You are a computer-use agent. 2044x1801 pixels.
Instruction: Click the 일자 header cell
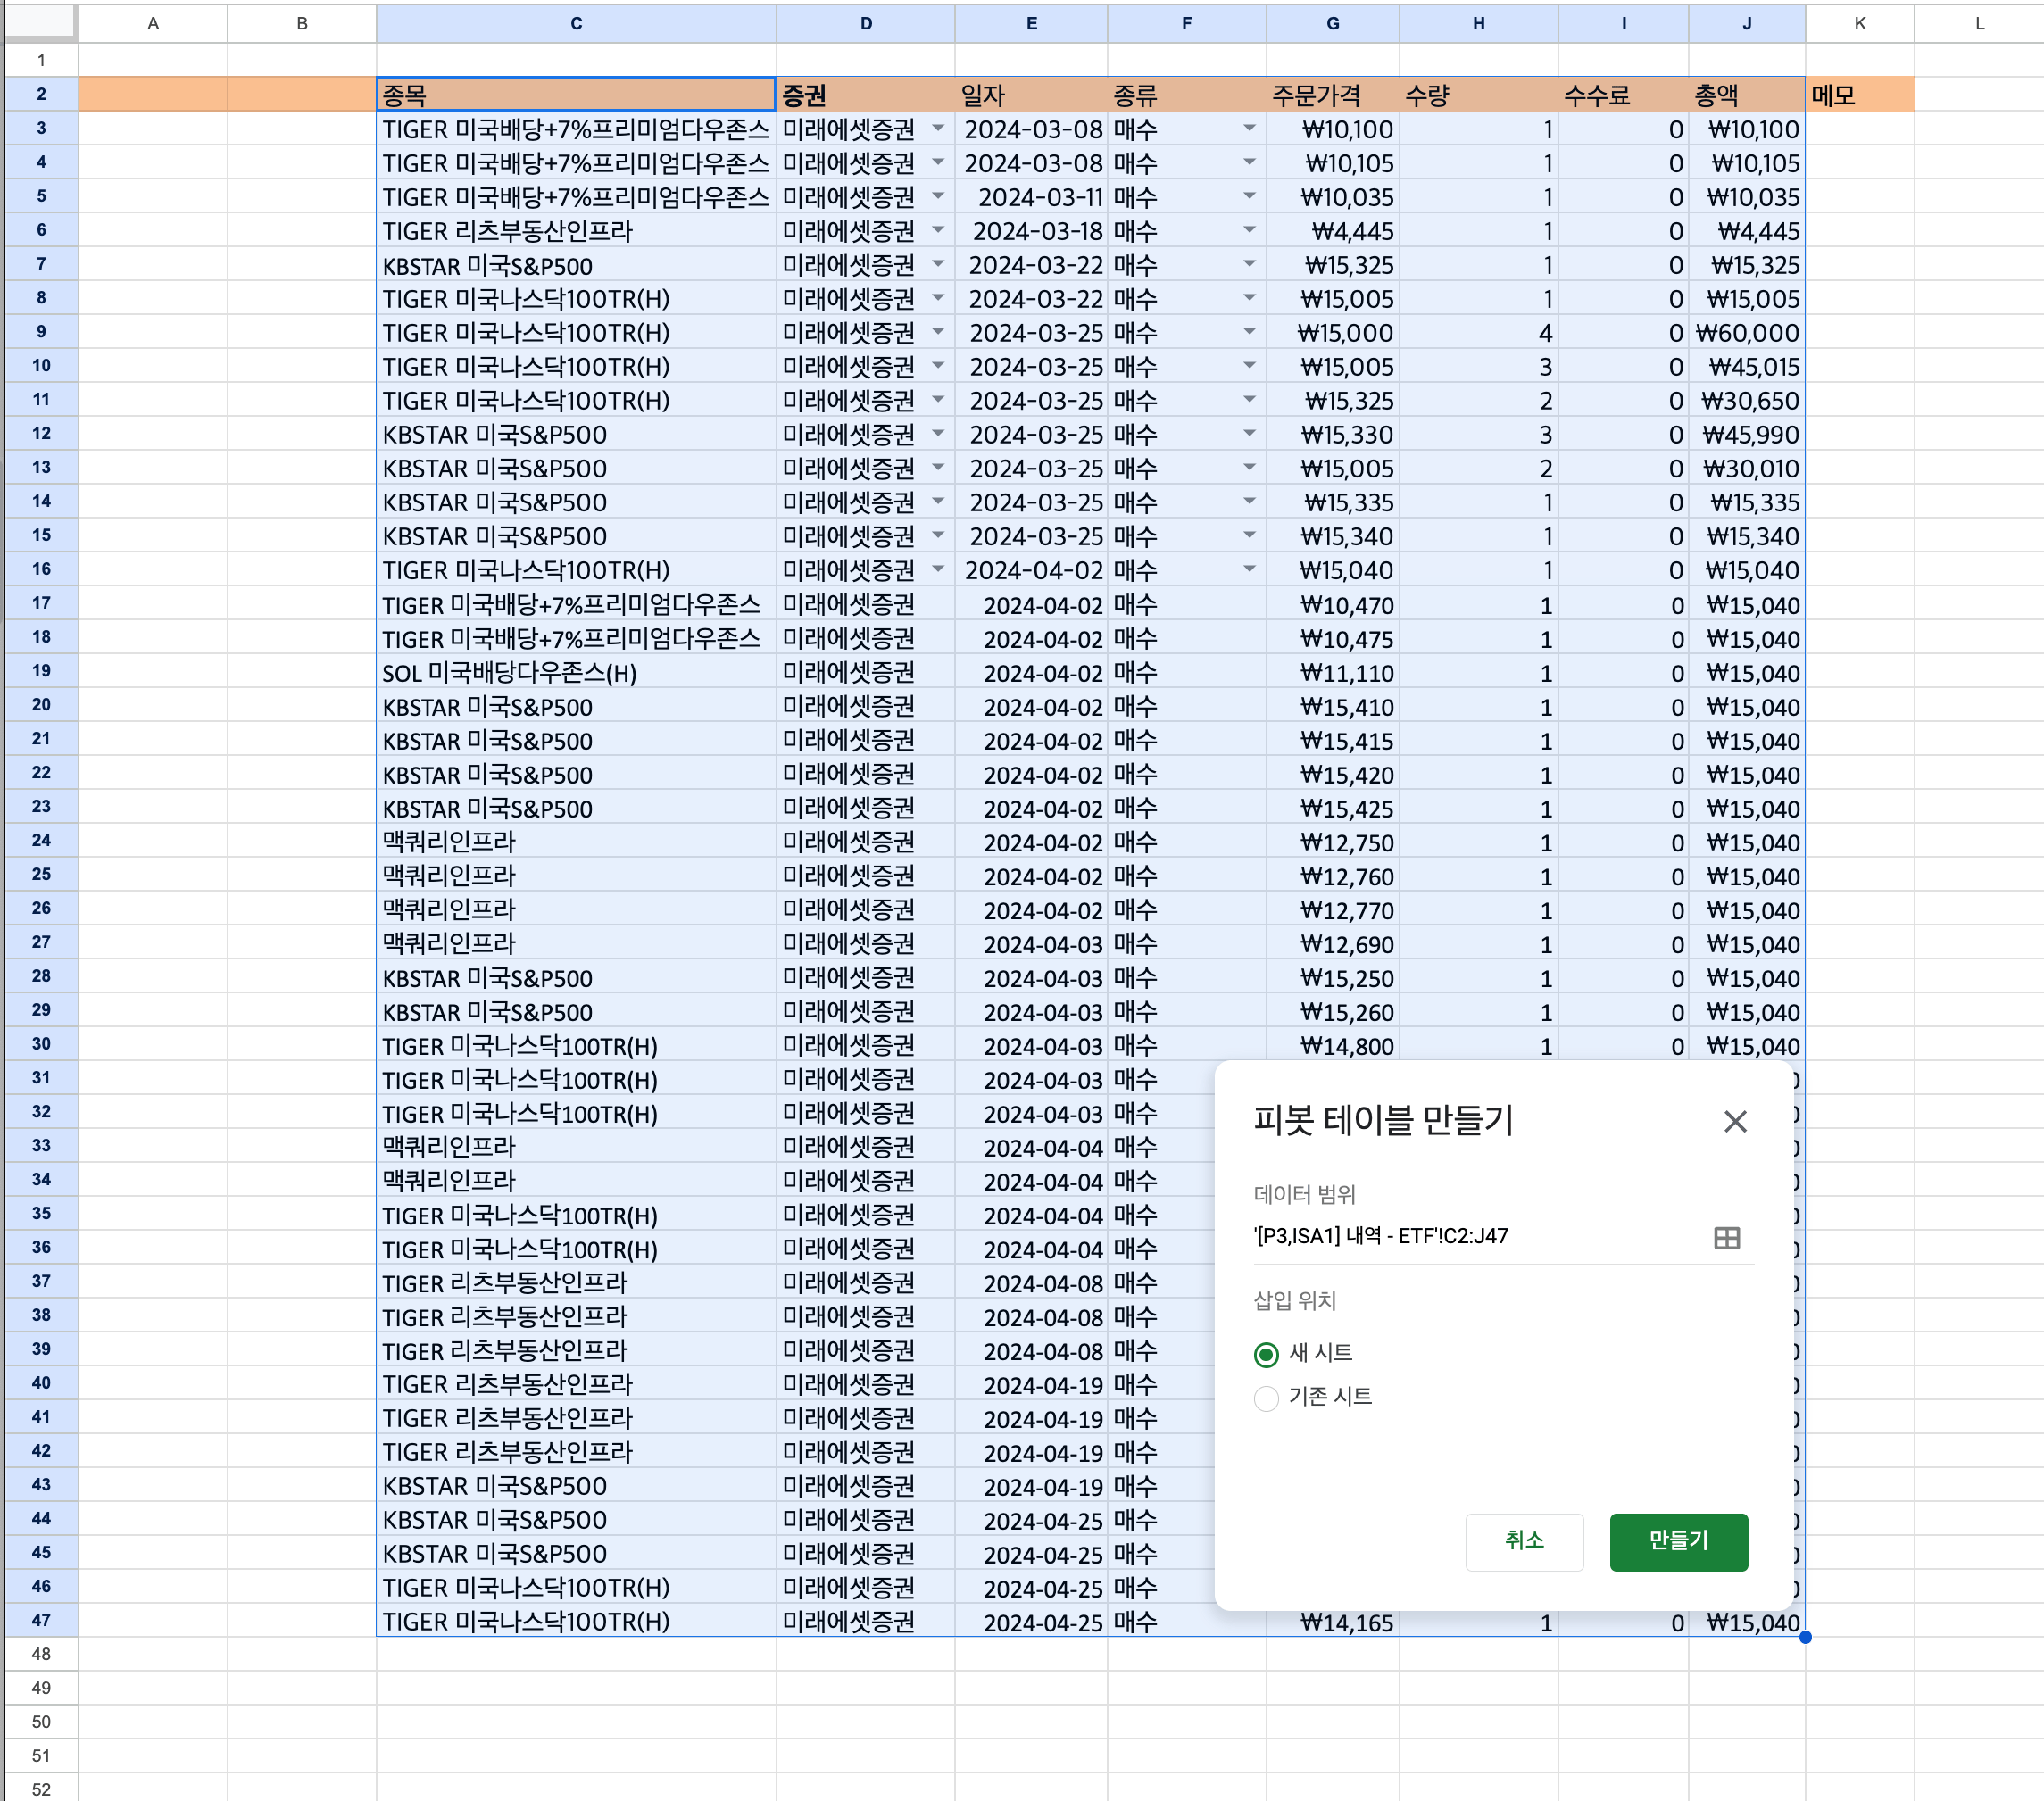point(1031,94)
